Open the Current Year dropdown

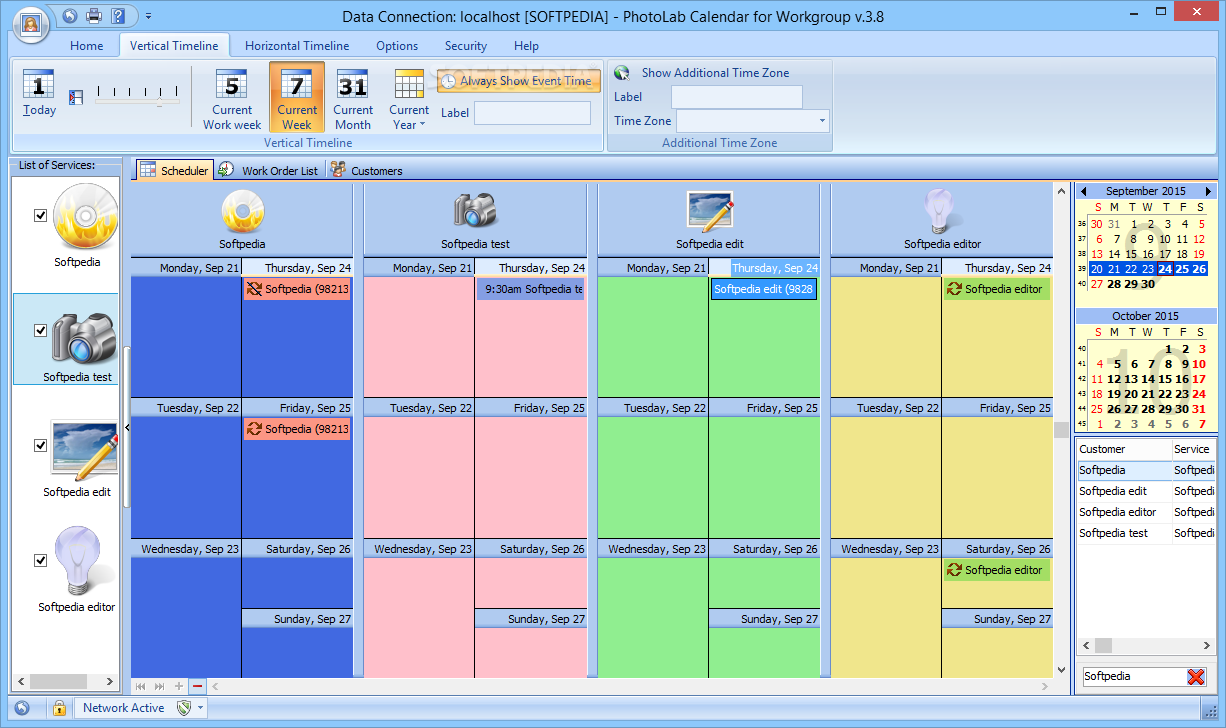point(409,99)
